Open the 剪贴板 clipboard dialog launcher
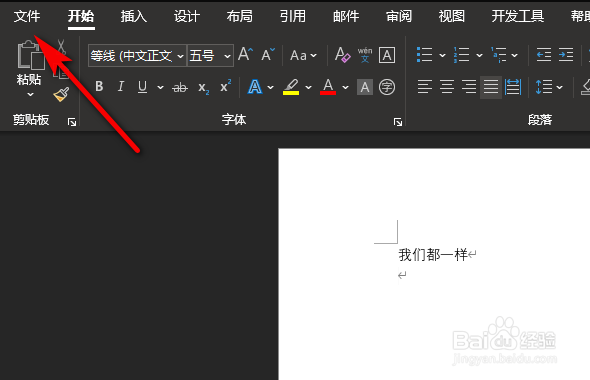Image resolution: width=590 pixels, height=380 pixels. (x=72, y=122)
